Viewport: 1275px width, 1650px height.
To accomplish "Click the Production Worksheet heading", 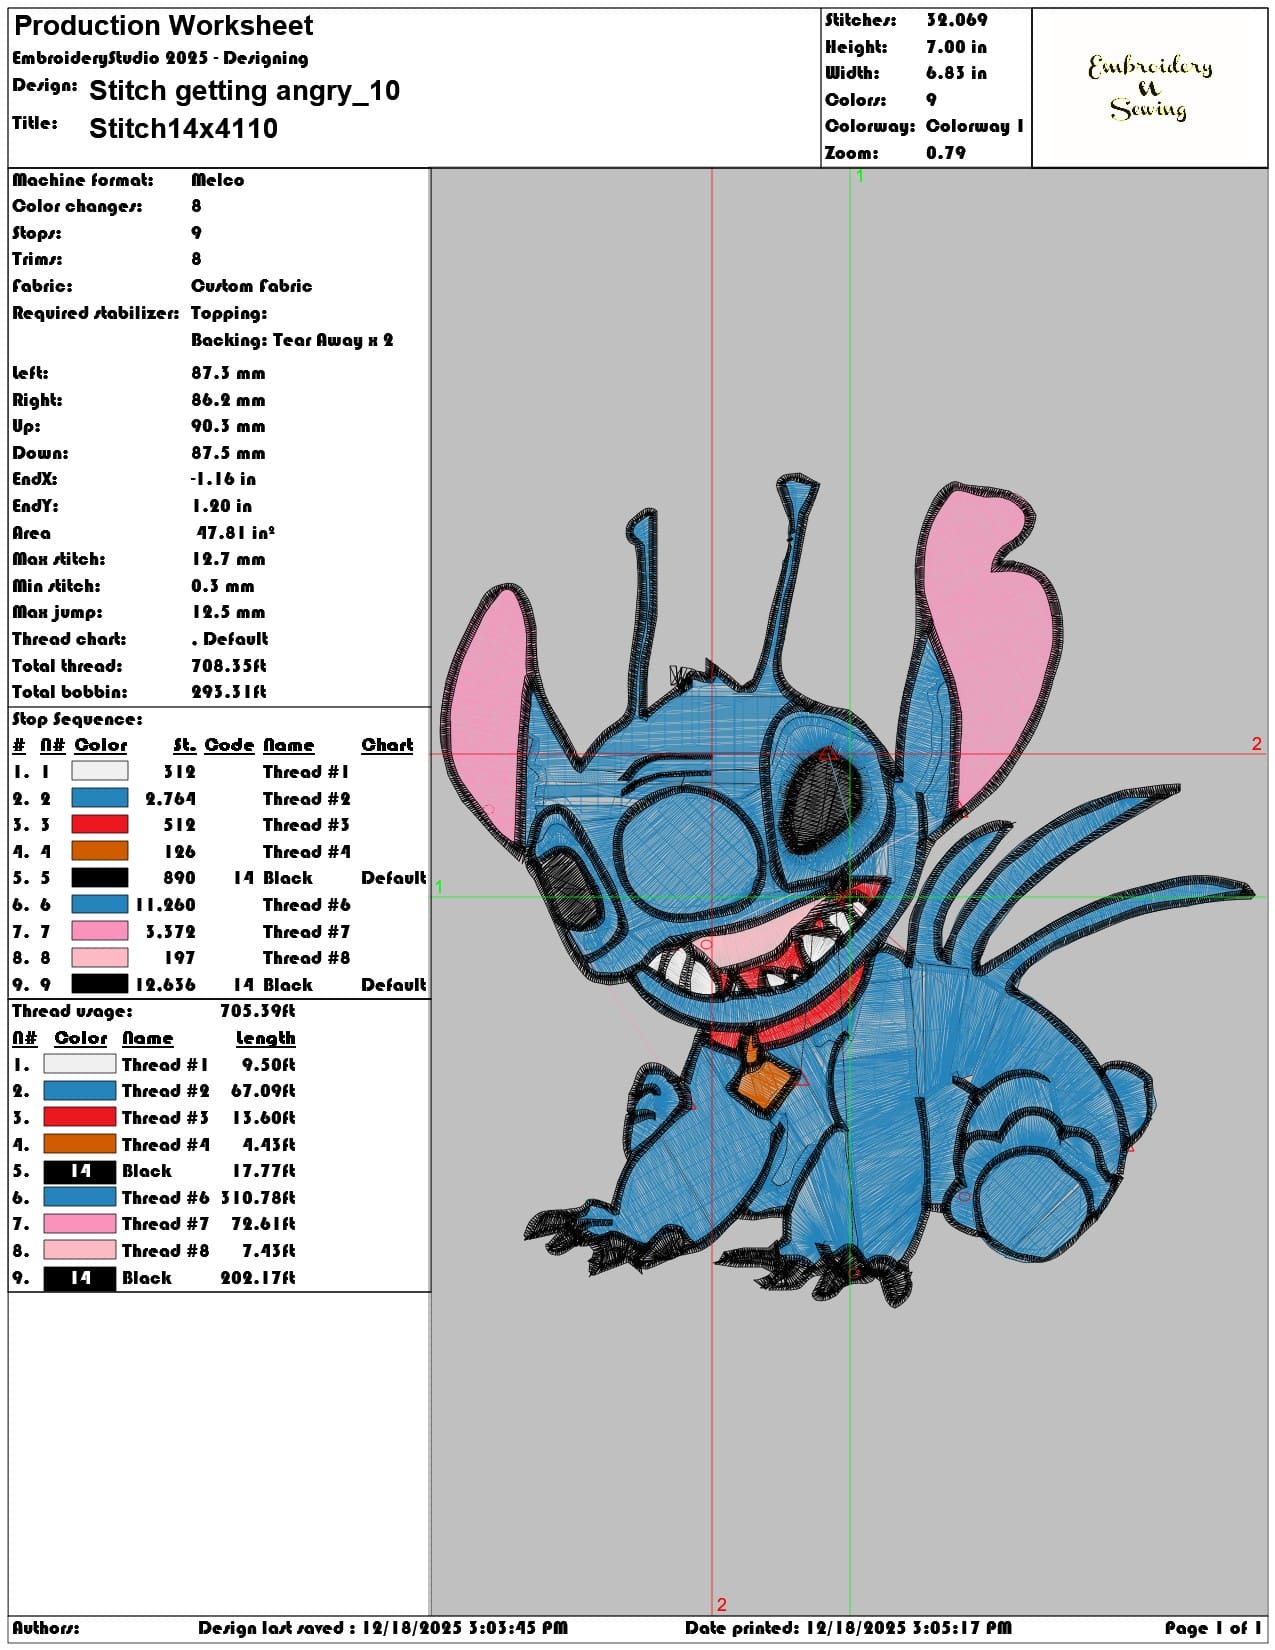I will 164,26.
